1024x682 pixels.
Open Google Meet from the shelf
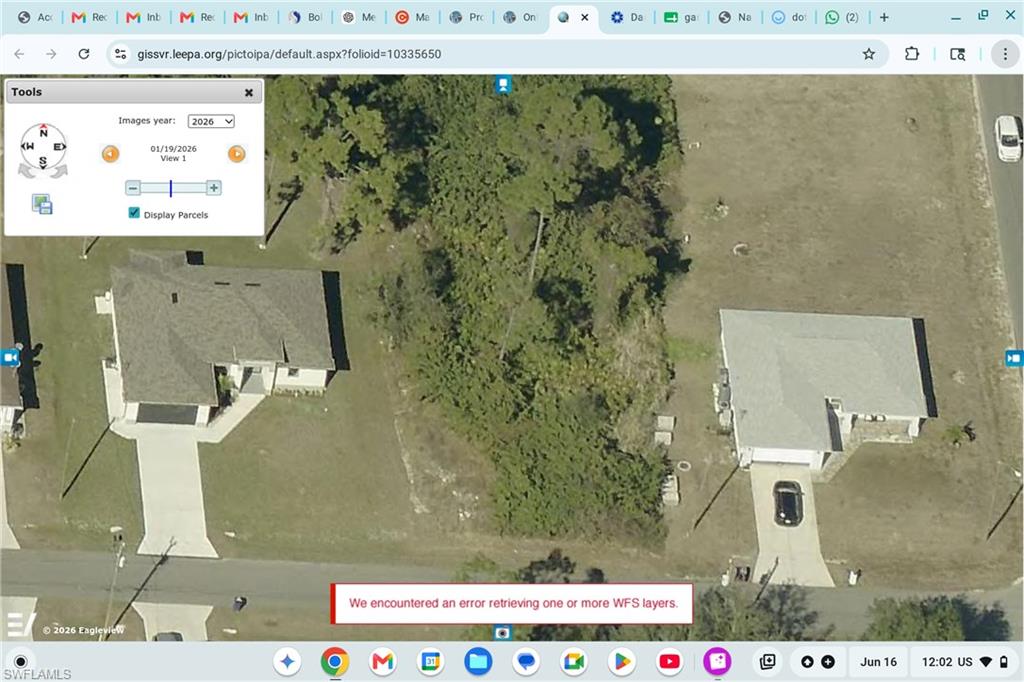(573, 662)
